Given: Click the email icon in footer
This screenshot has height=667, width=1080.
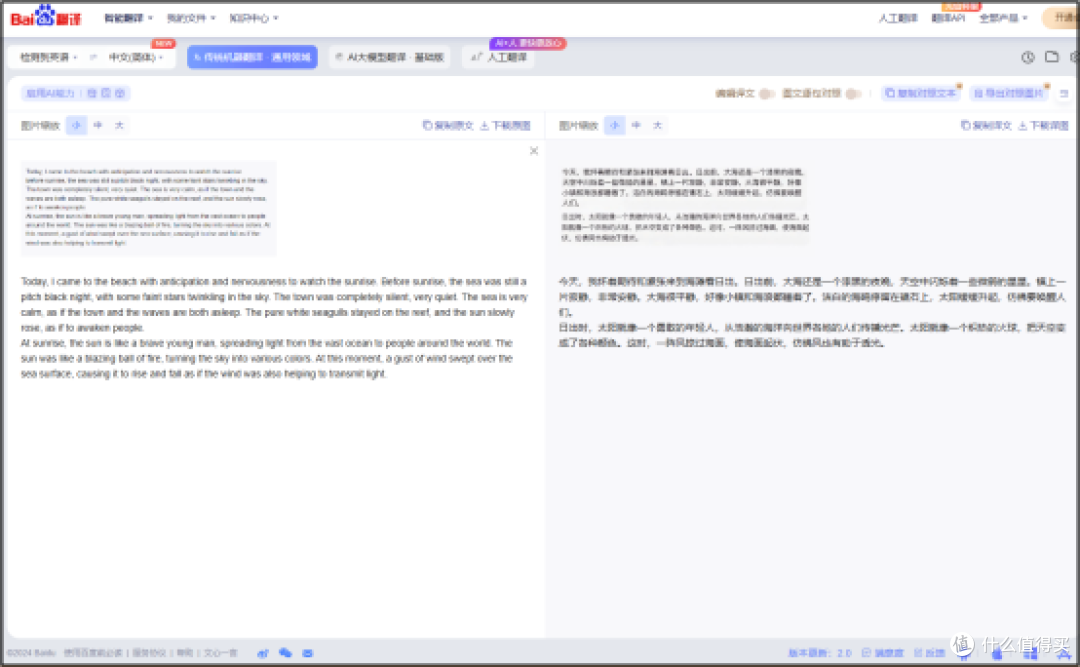Looking at the screenshot, I should point(308,653).
